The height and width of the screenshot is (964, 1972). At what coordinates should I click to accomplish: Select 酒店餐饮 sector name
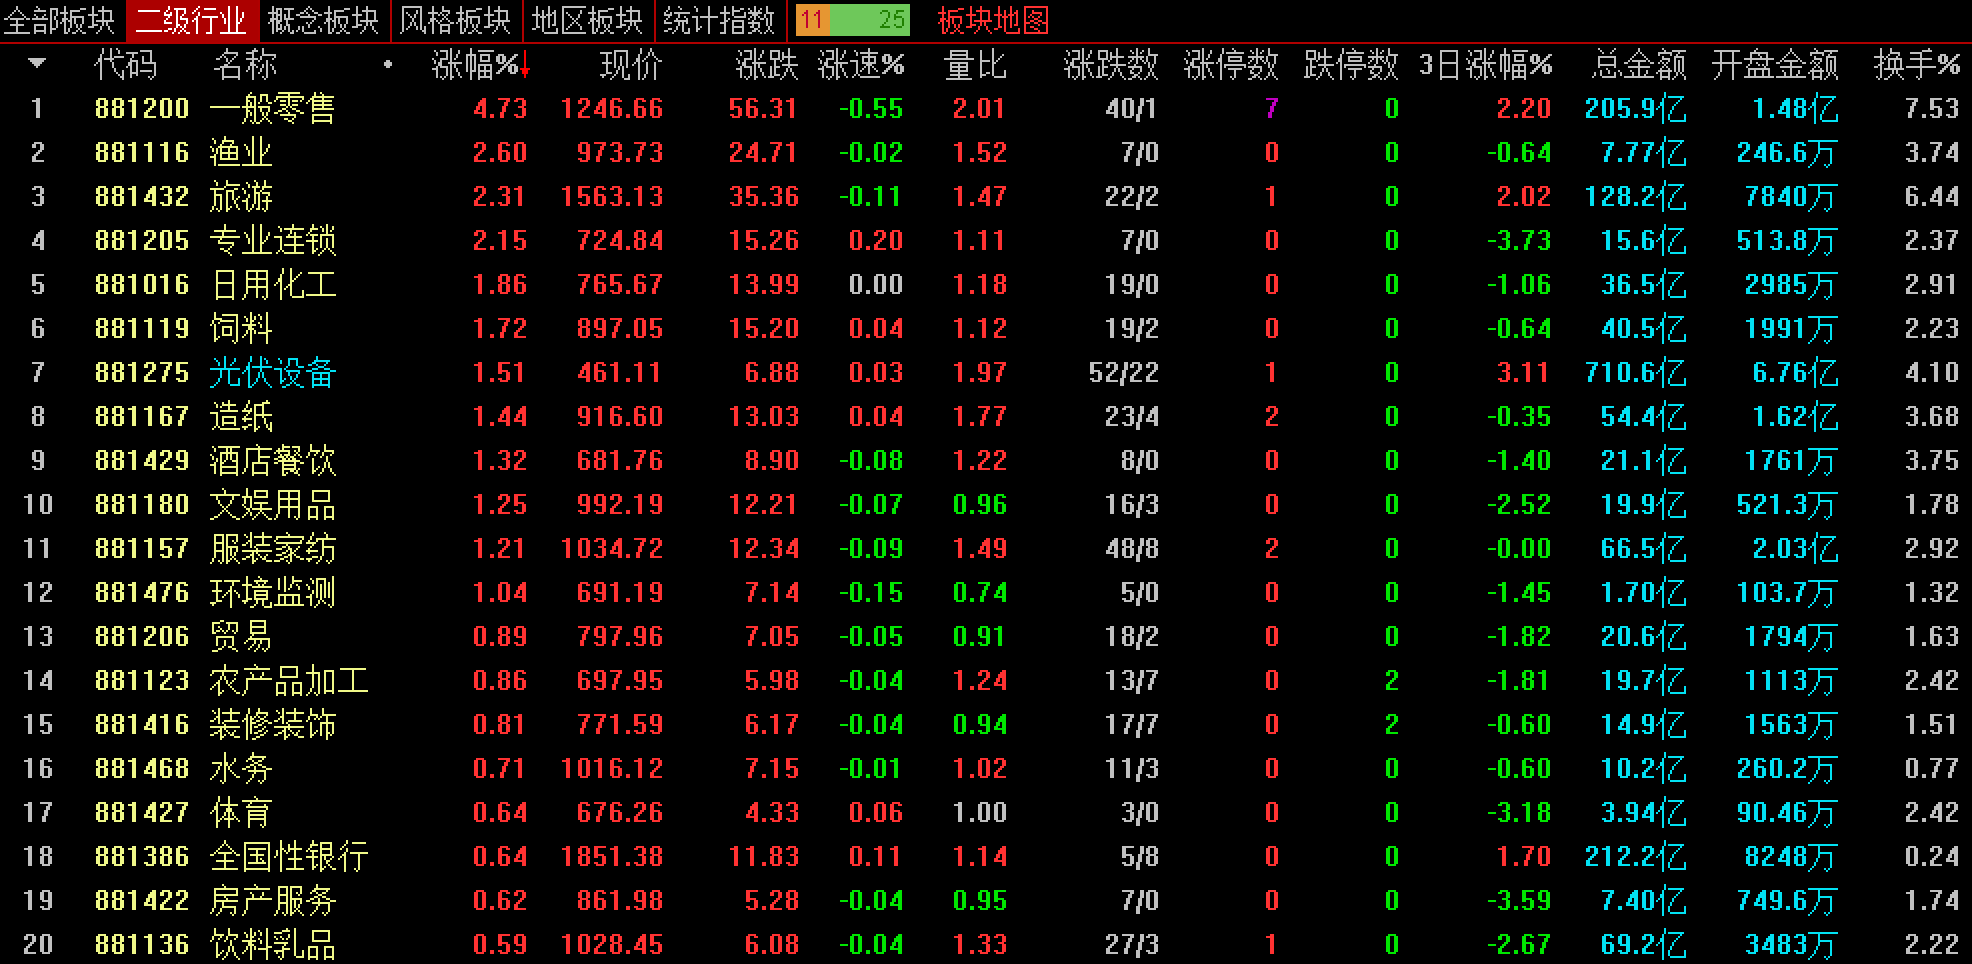pos(273,460)
